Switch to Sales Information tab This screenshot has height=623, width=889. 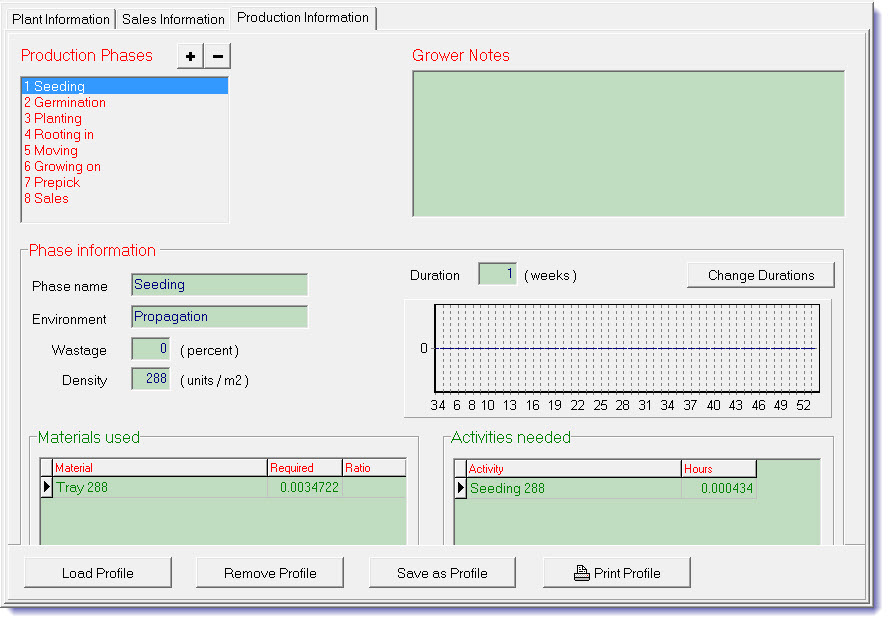point(173,19)
